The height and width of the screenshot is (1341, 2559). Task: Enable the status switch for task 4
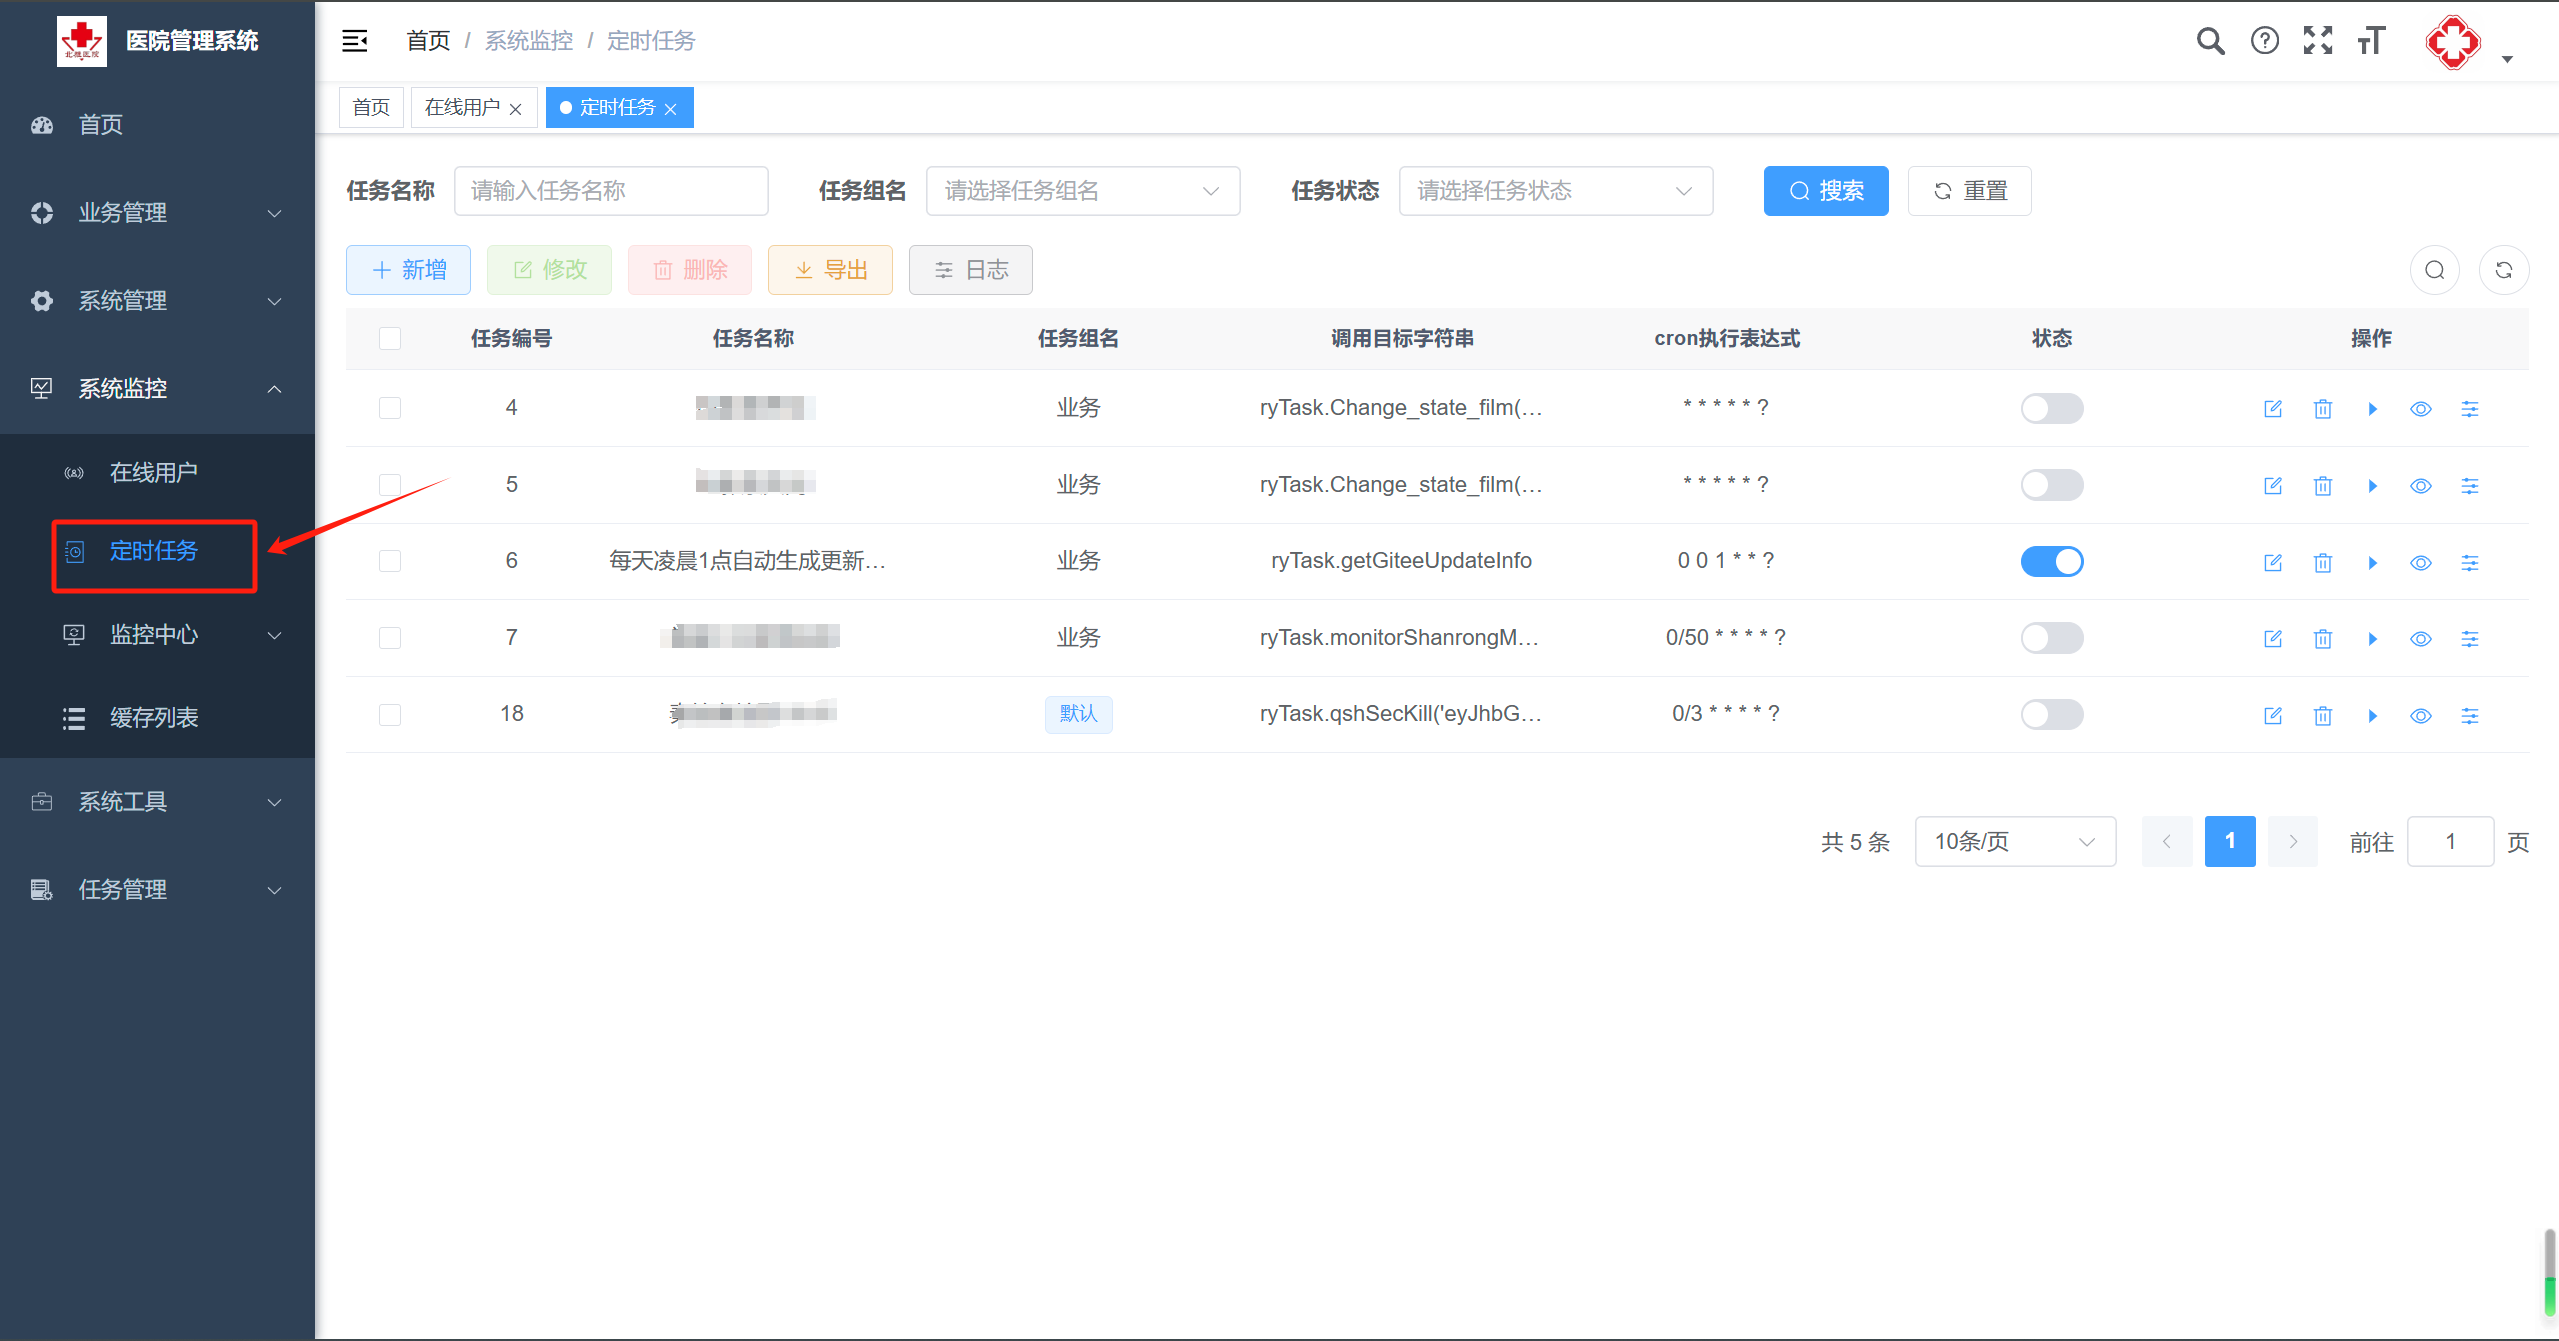2052,409
